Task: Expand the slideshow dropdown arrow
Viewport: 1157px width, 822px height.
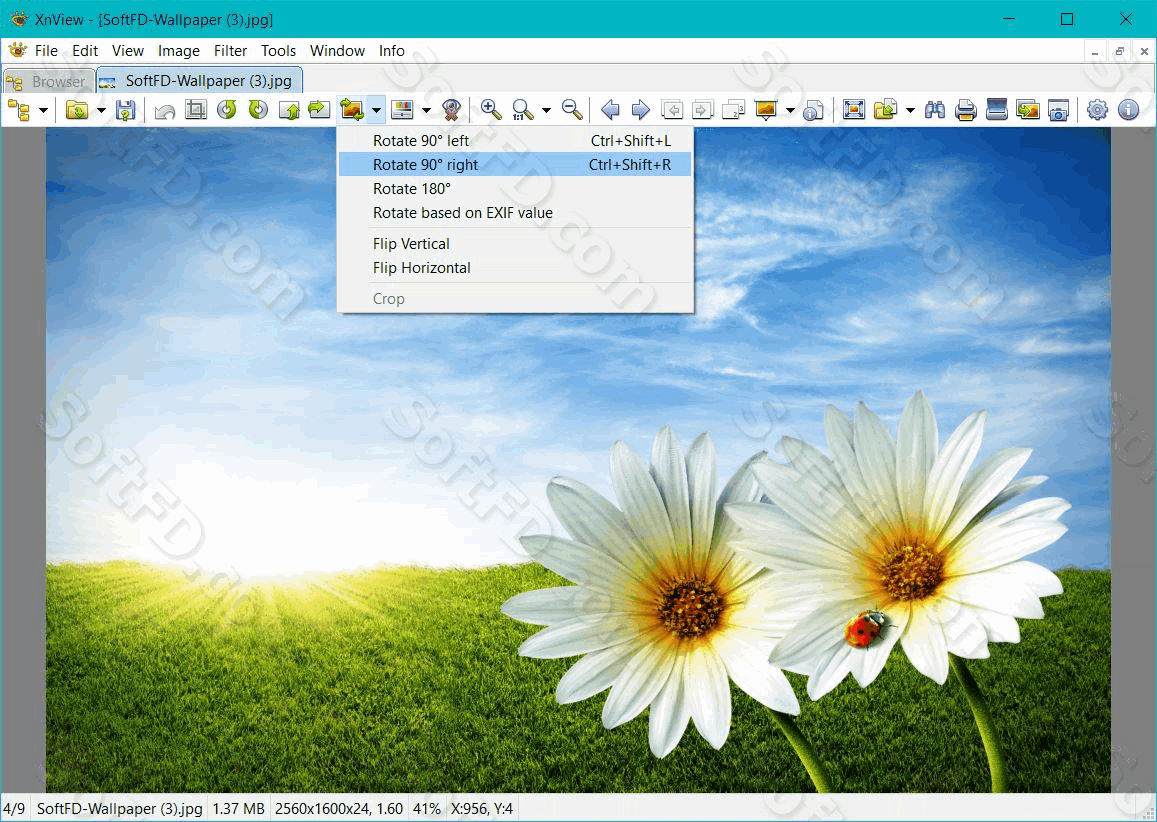Action: [x=790, y=111]
